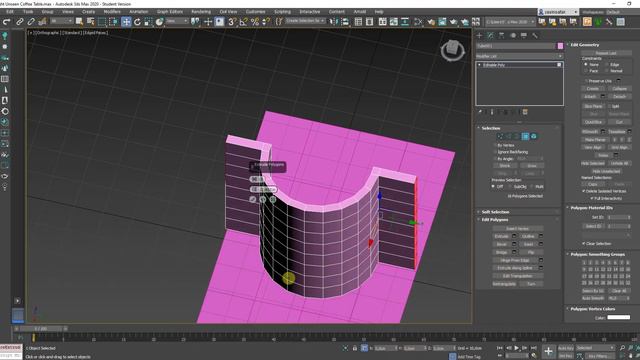Toggle the Full Interactivity checkbox

[592, 198]
